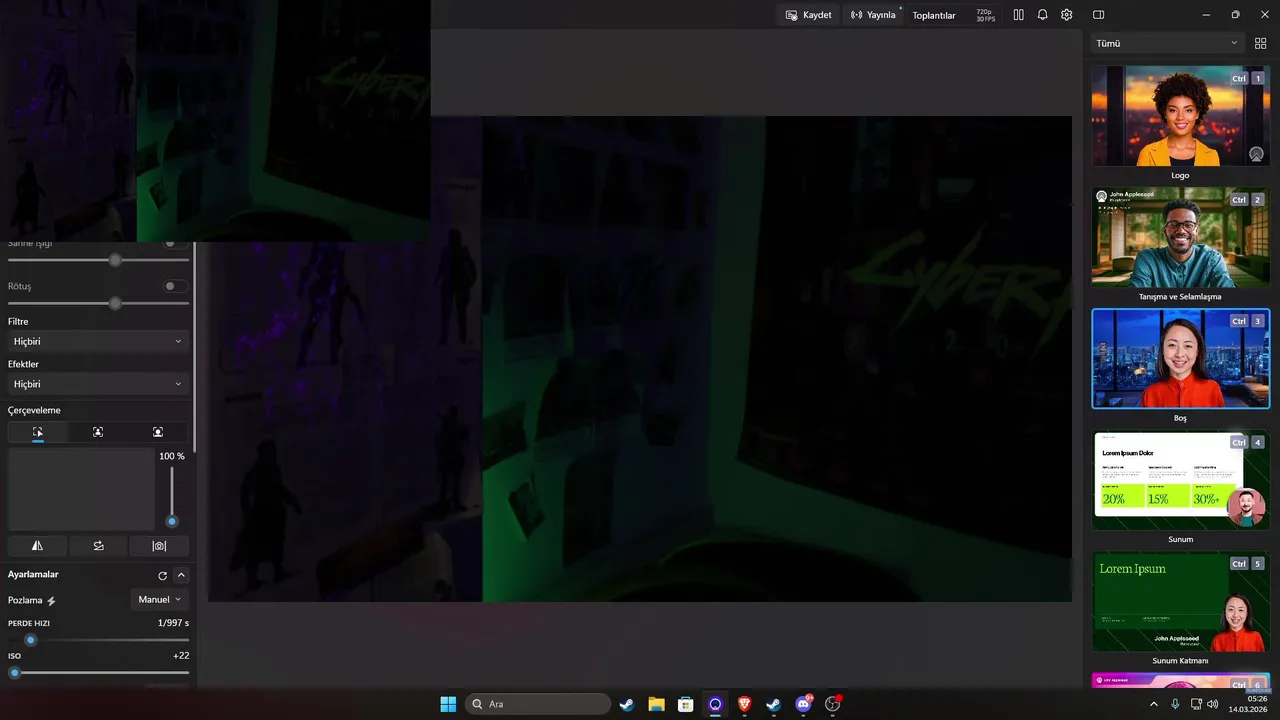Open the Filtre dropdown
The width and height of the screenshot is (1280, 720).
(x=98, y=341)
